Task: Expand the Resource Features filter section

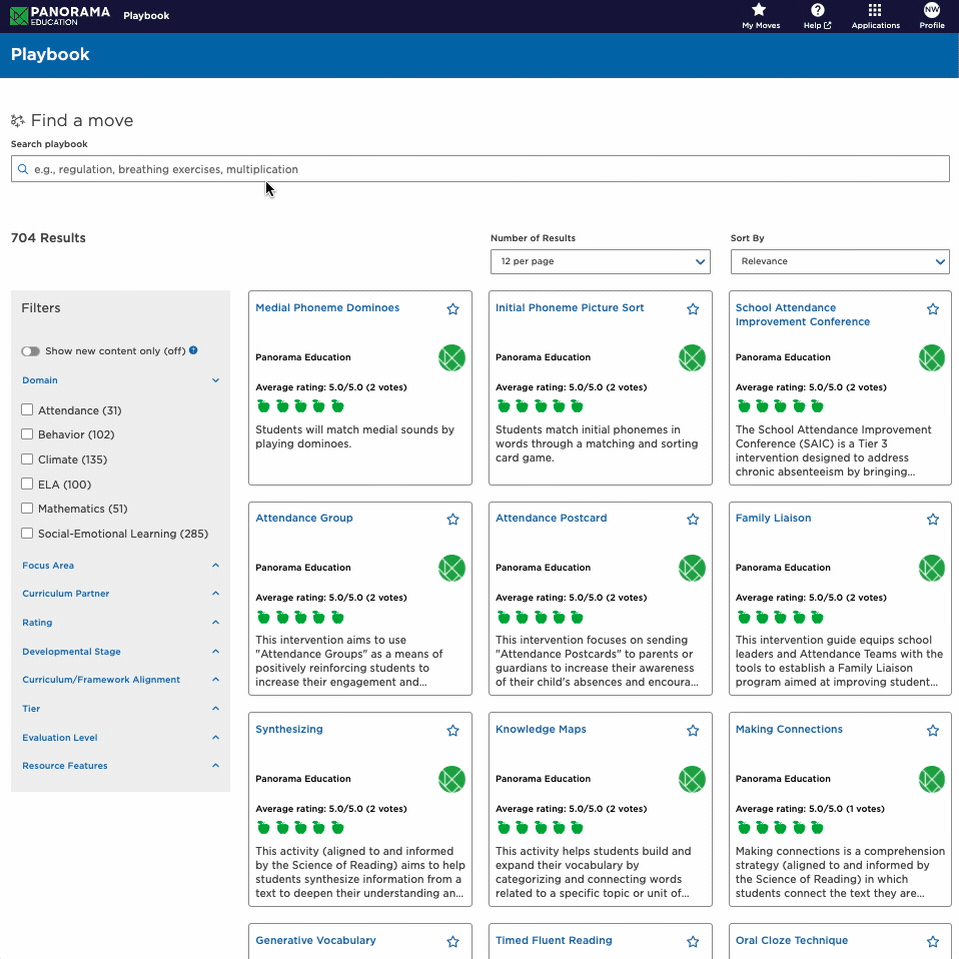Action: coord(120,766)
